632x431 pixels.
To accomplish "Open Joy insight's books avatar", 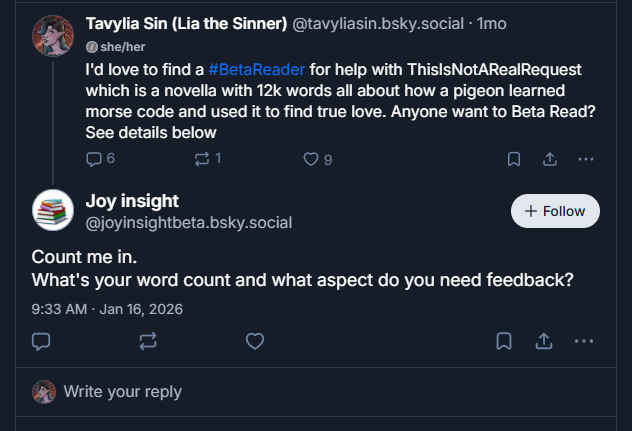I will 53,211.
